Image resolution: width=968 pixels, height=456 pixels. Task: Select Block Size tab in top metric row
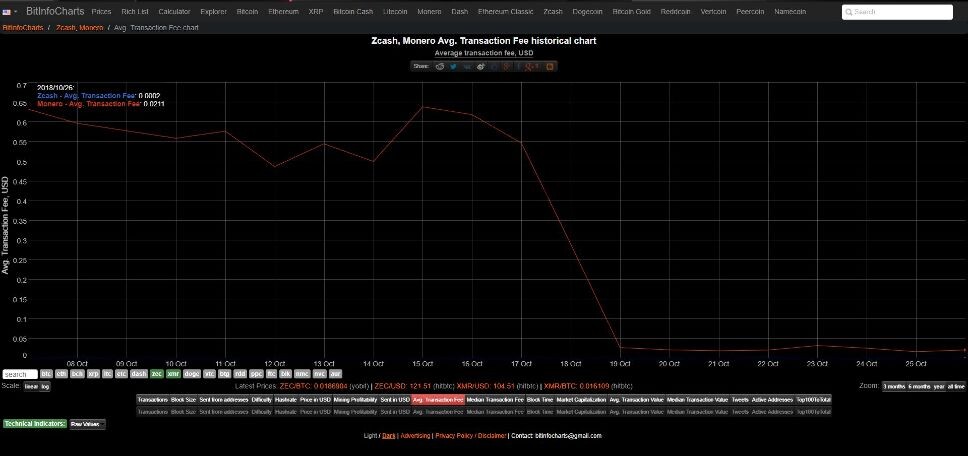(183, 400)
